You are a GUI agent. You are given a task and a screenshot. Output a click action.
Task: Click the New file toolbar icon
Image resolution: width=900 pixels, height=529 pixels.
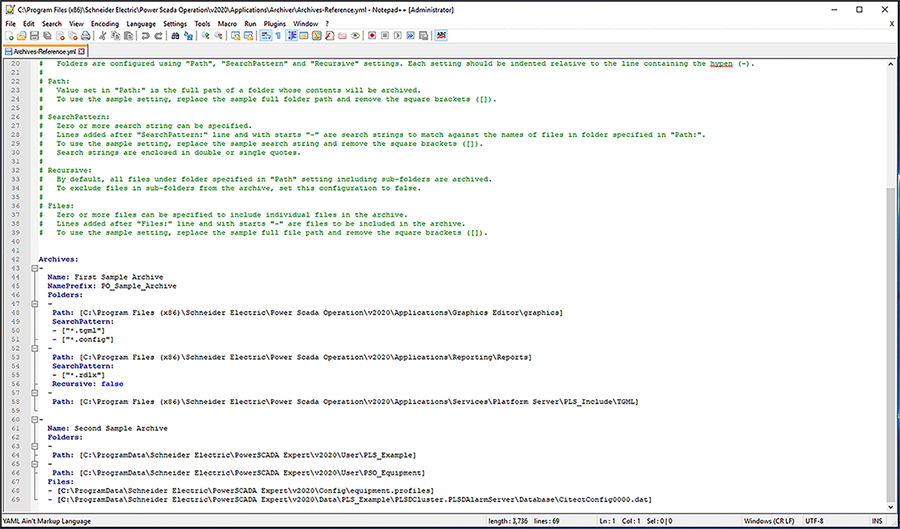pos(8,35)
